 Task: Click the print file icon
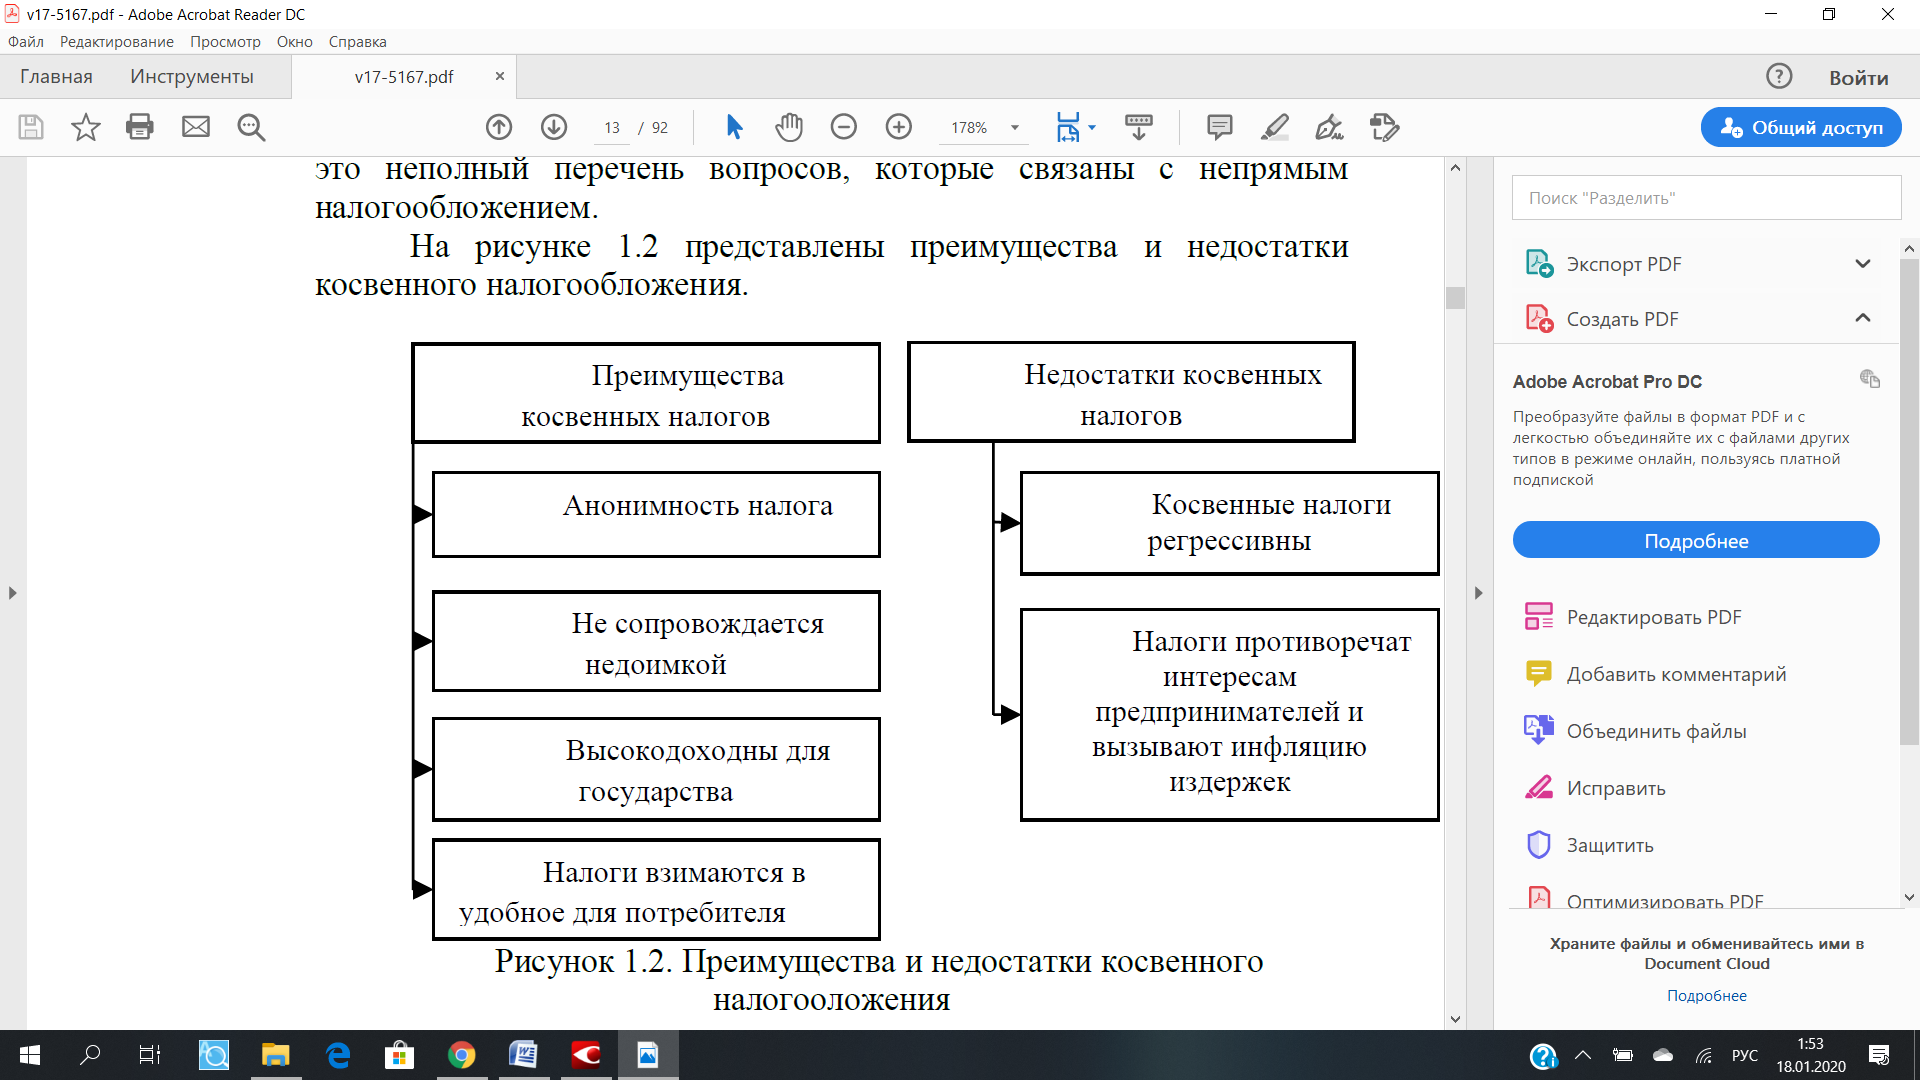coord(140,127)
